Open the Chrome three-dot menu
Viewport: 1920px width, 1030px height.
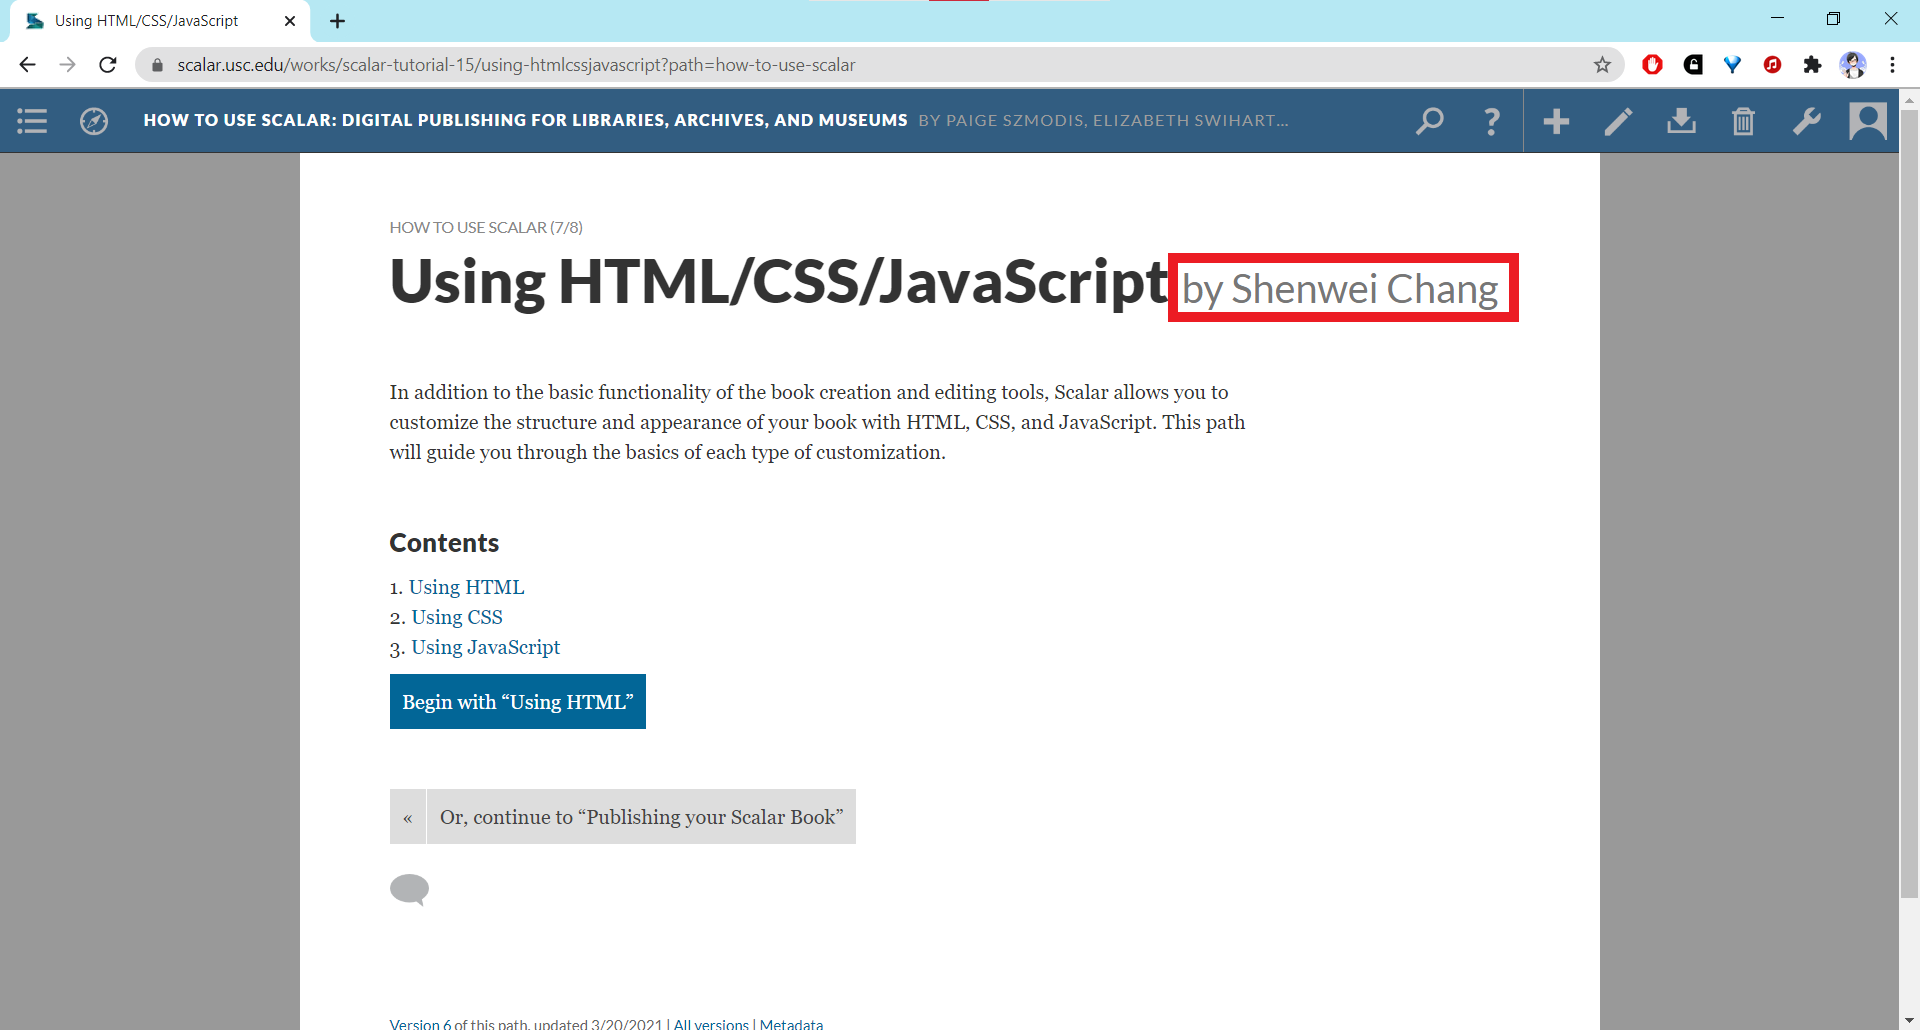click(1892, 65)
